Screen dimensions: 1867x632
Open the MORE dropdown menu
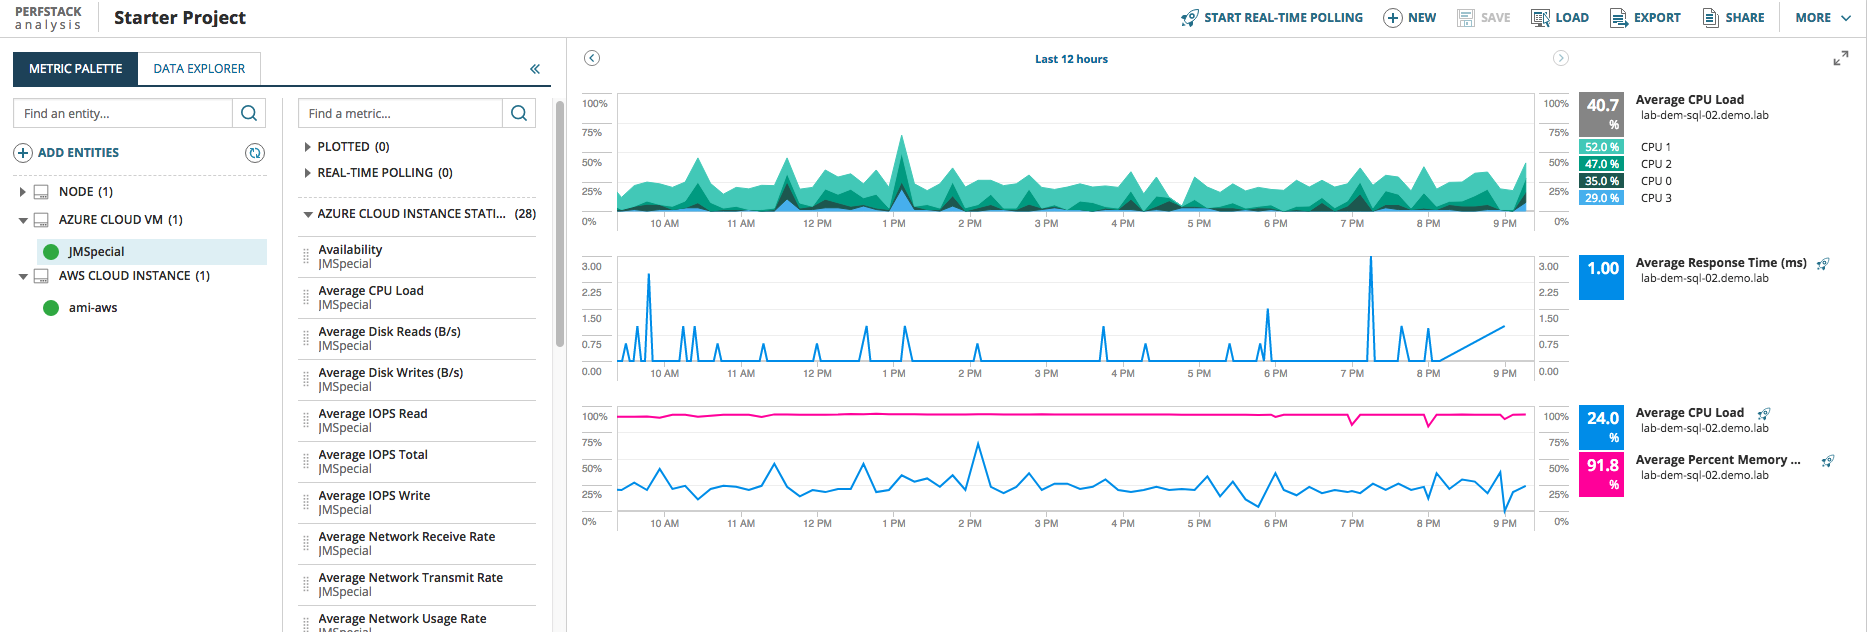pyautogui.click(x=1823, y=18)
